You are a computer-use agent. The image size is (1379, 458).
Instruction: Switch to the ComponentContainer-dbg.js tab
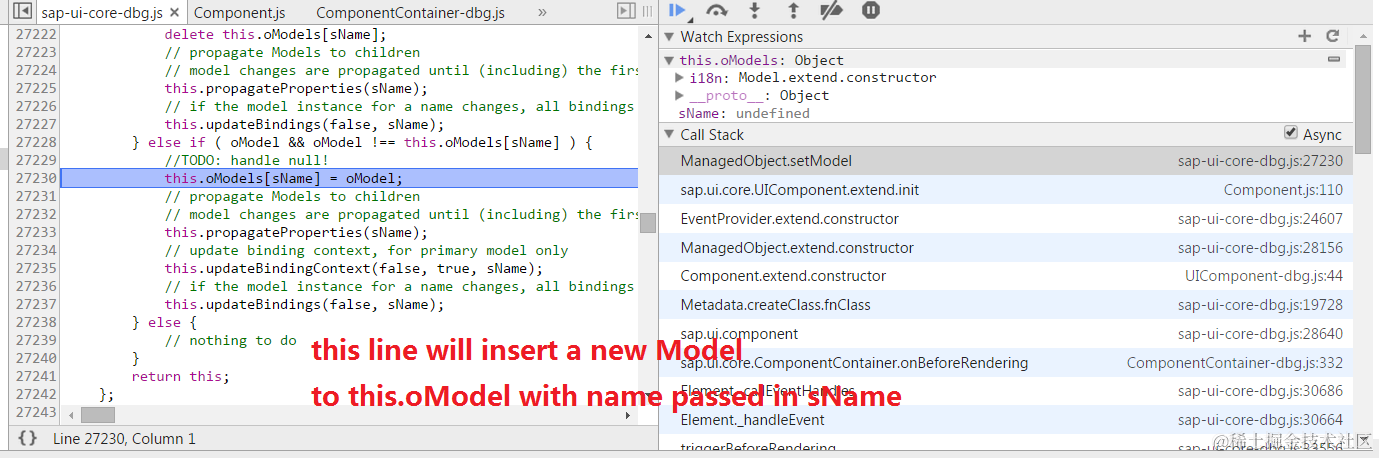click(x=410, y=13)
